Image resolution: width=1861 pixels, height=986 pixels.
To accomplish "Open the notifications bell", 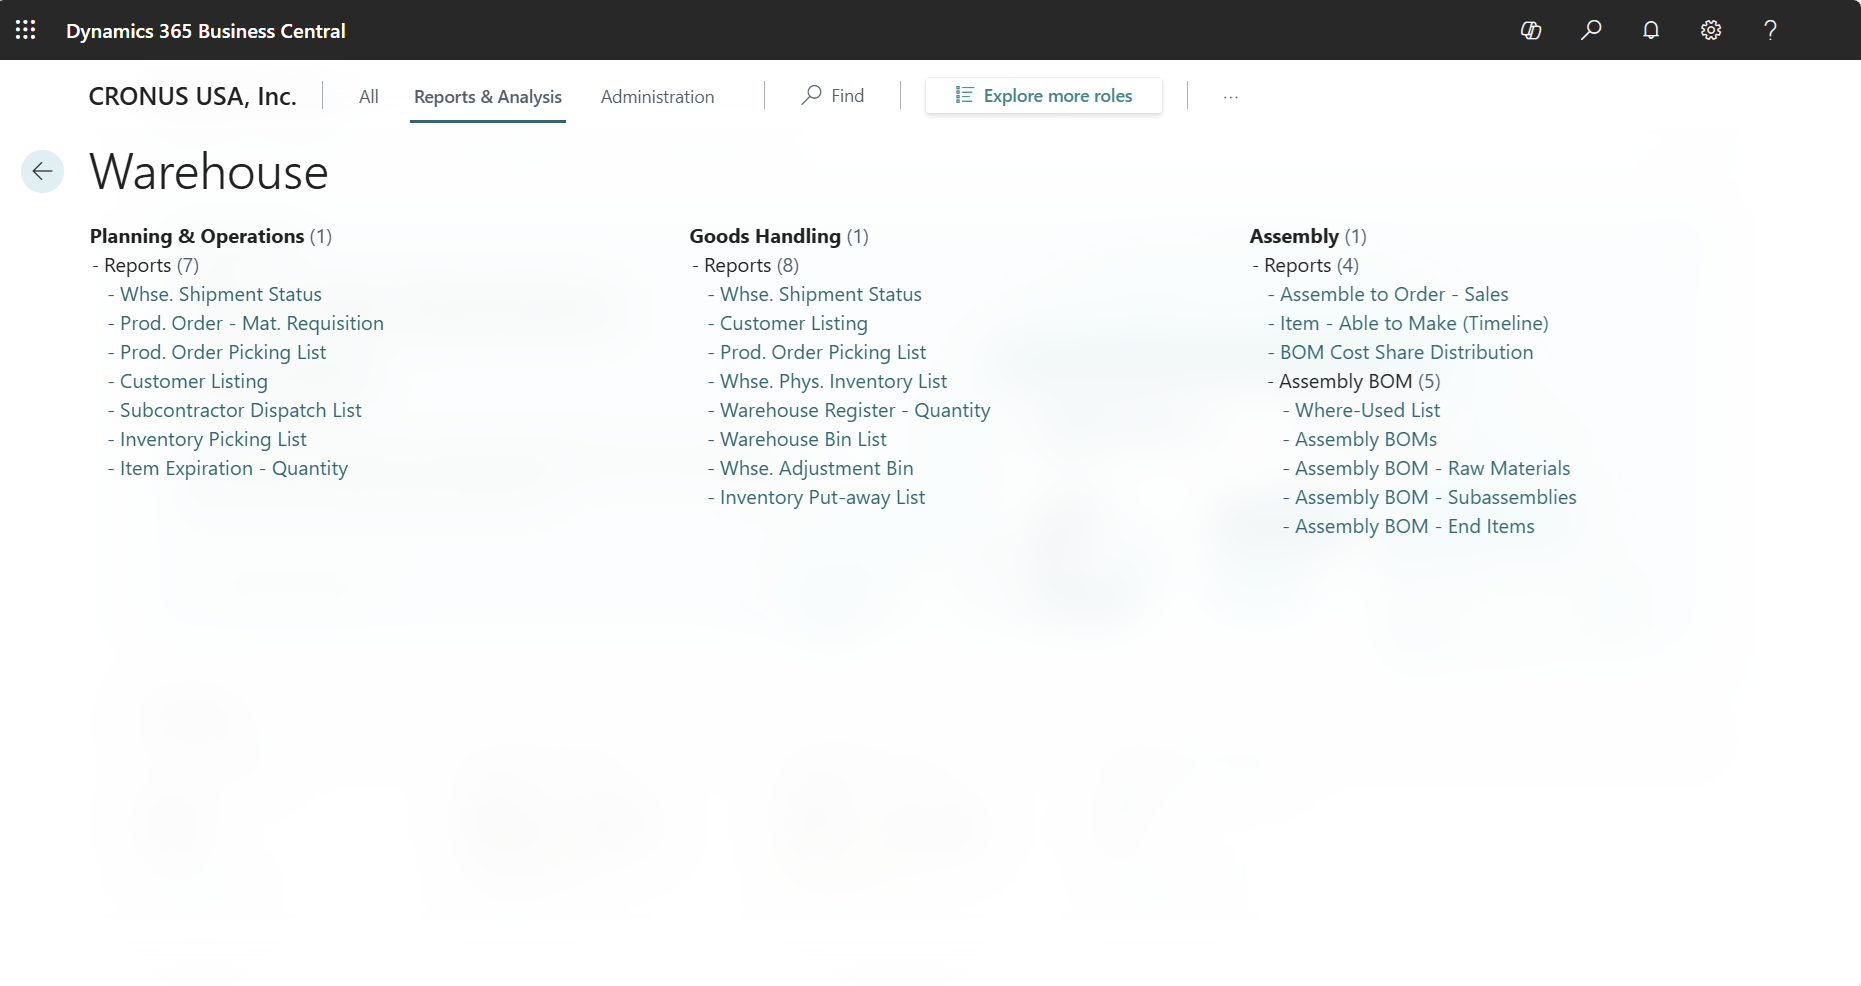I will coord(1650,30).
